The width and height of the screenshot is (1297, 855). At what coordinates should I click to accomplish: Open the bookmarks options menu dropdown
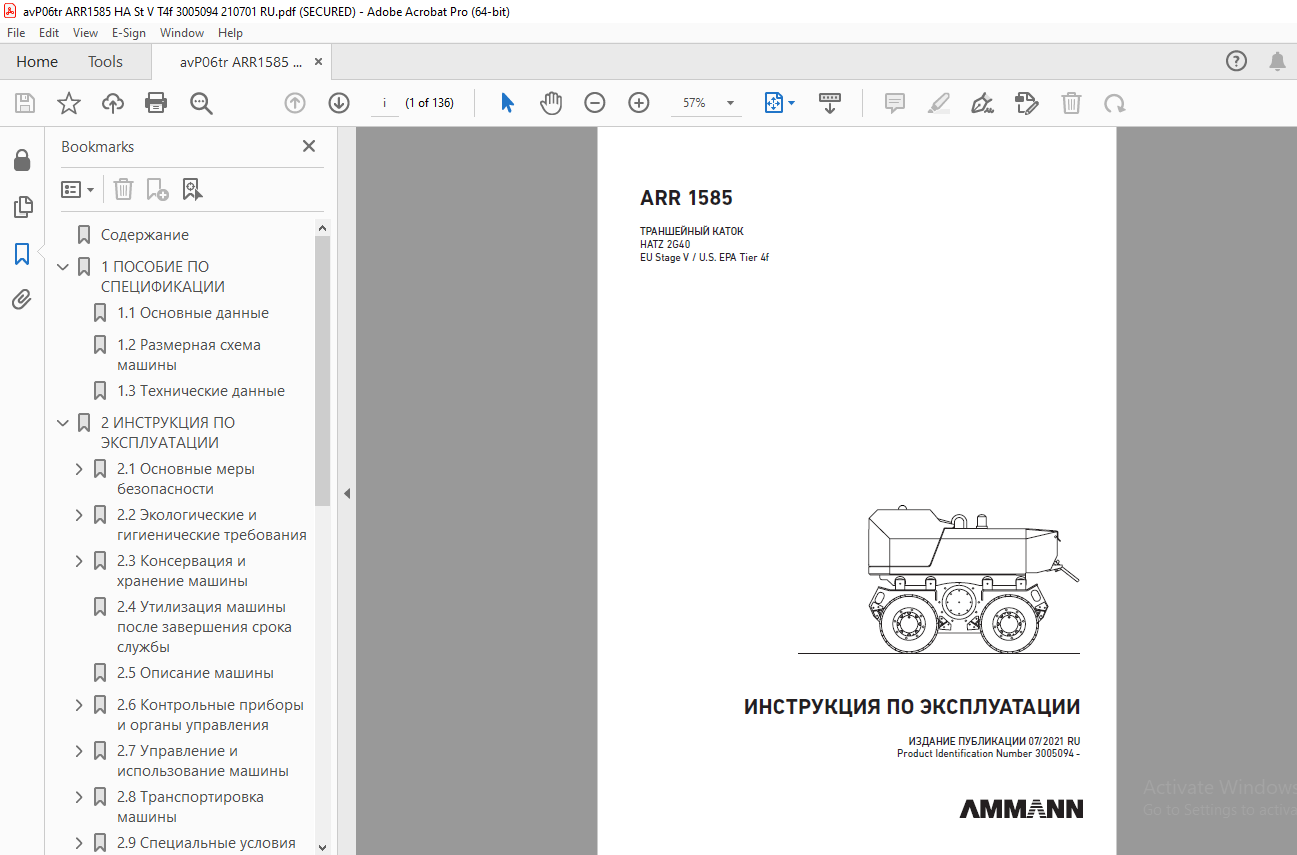[x=77, y=189]
